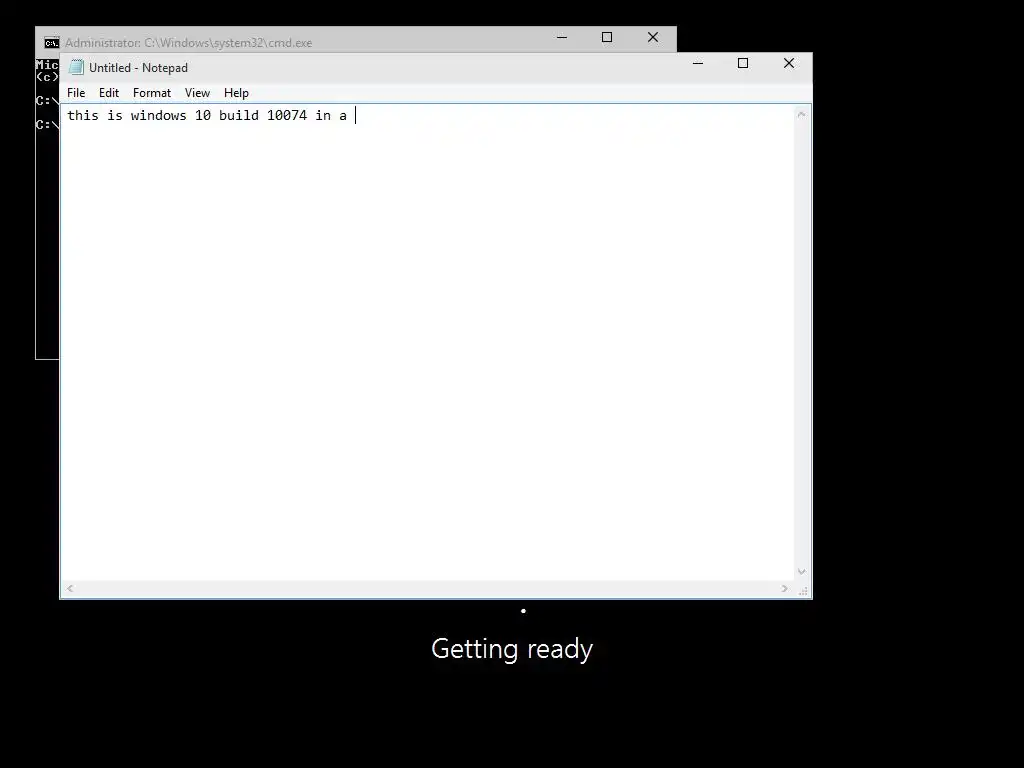Screen dimensions: 1024x768
Task: Close the cmd.exe window
Action: pos(653,37)
